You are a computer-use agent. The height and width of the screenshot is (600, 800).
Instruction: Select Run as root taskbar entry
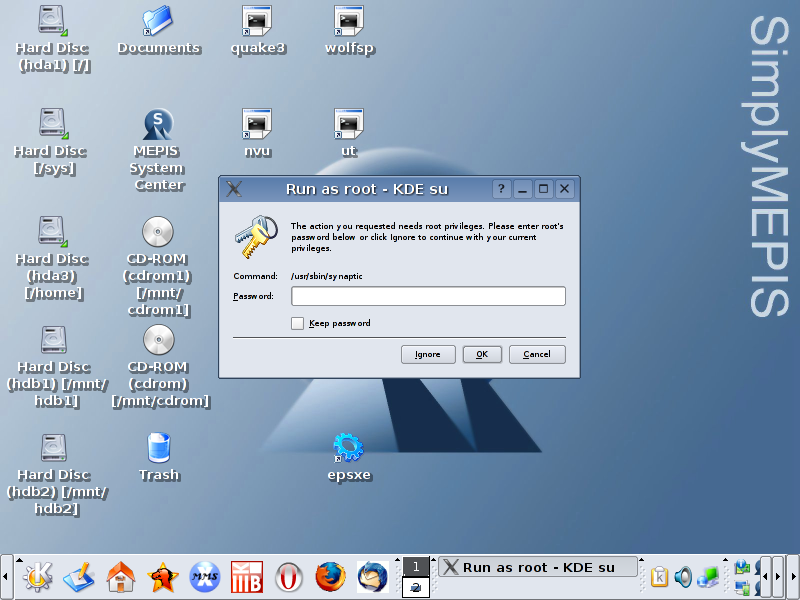click(x=537, y=567)
